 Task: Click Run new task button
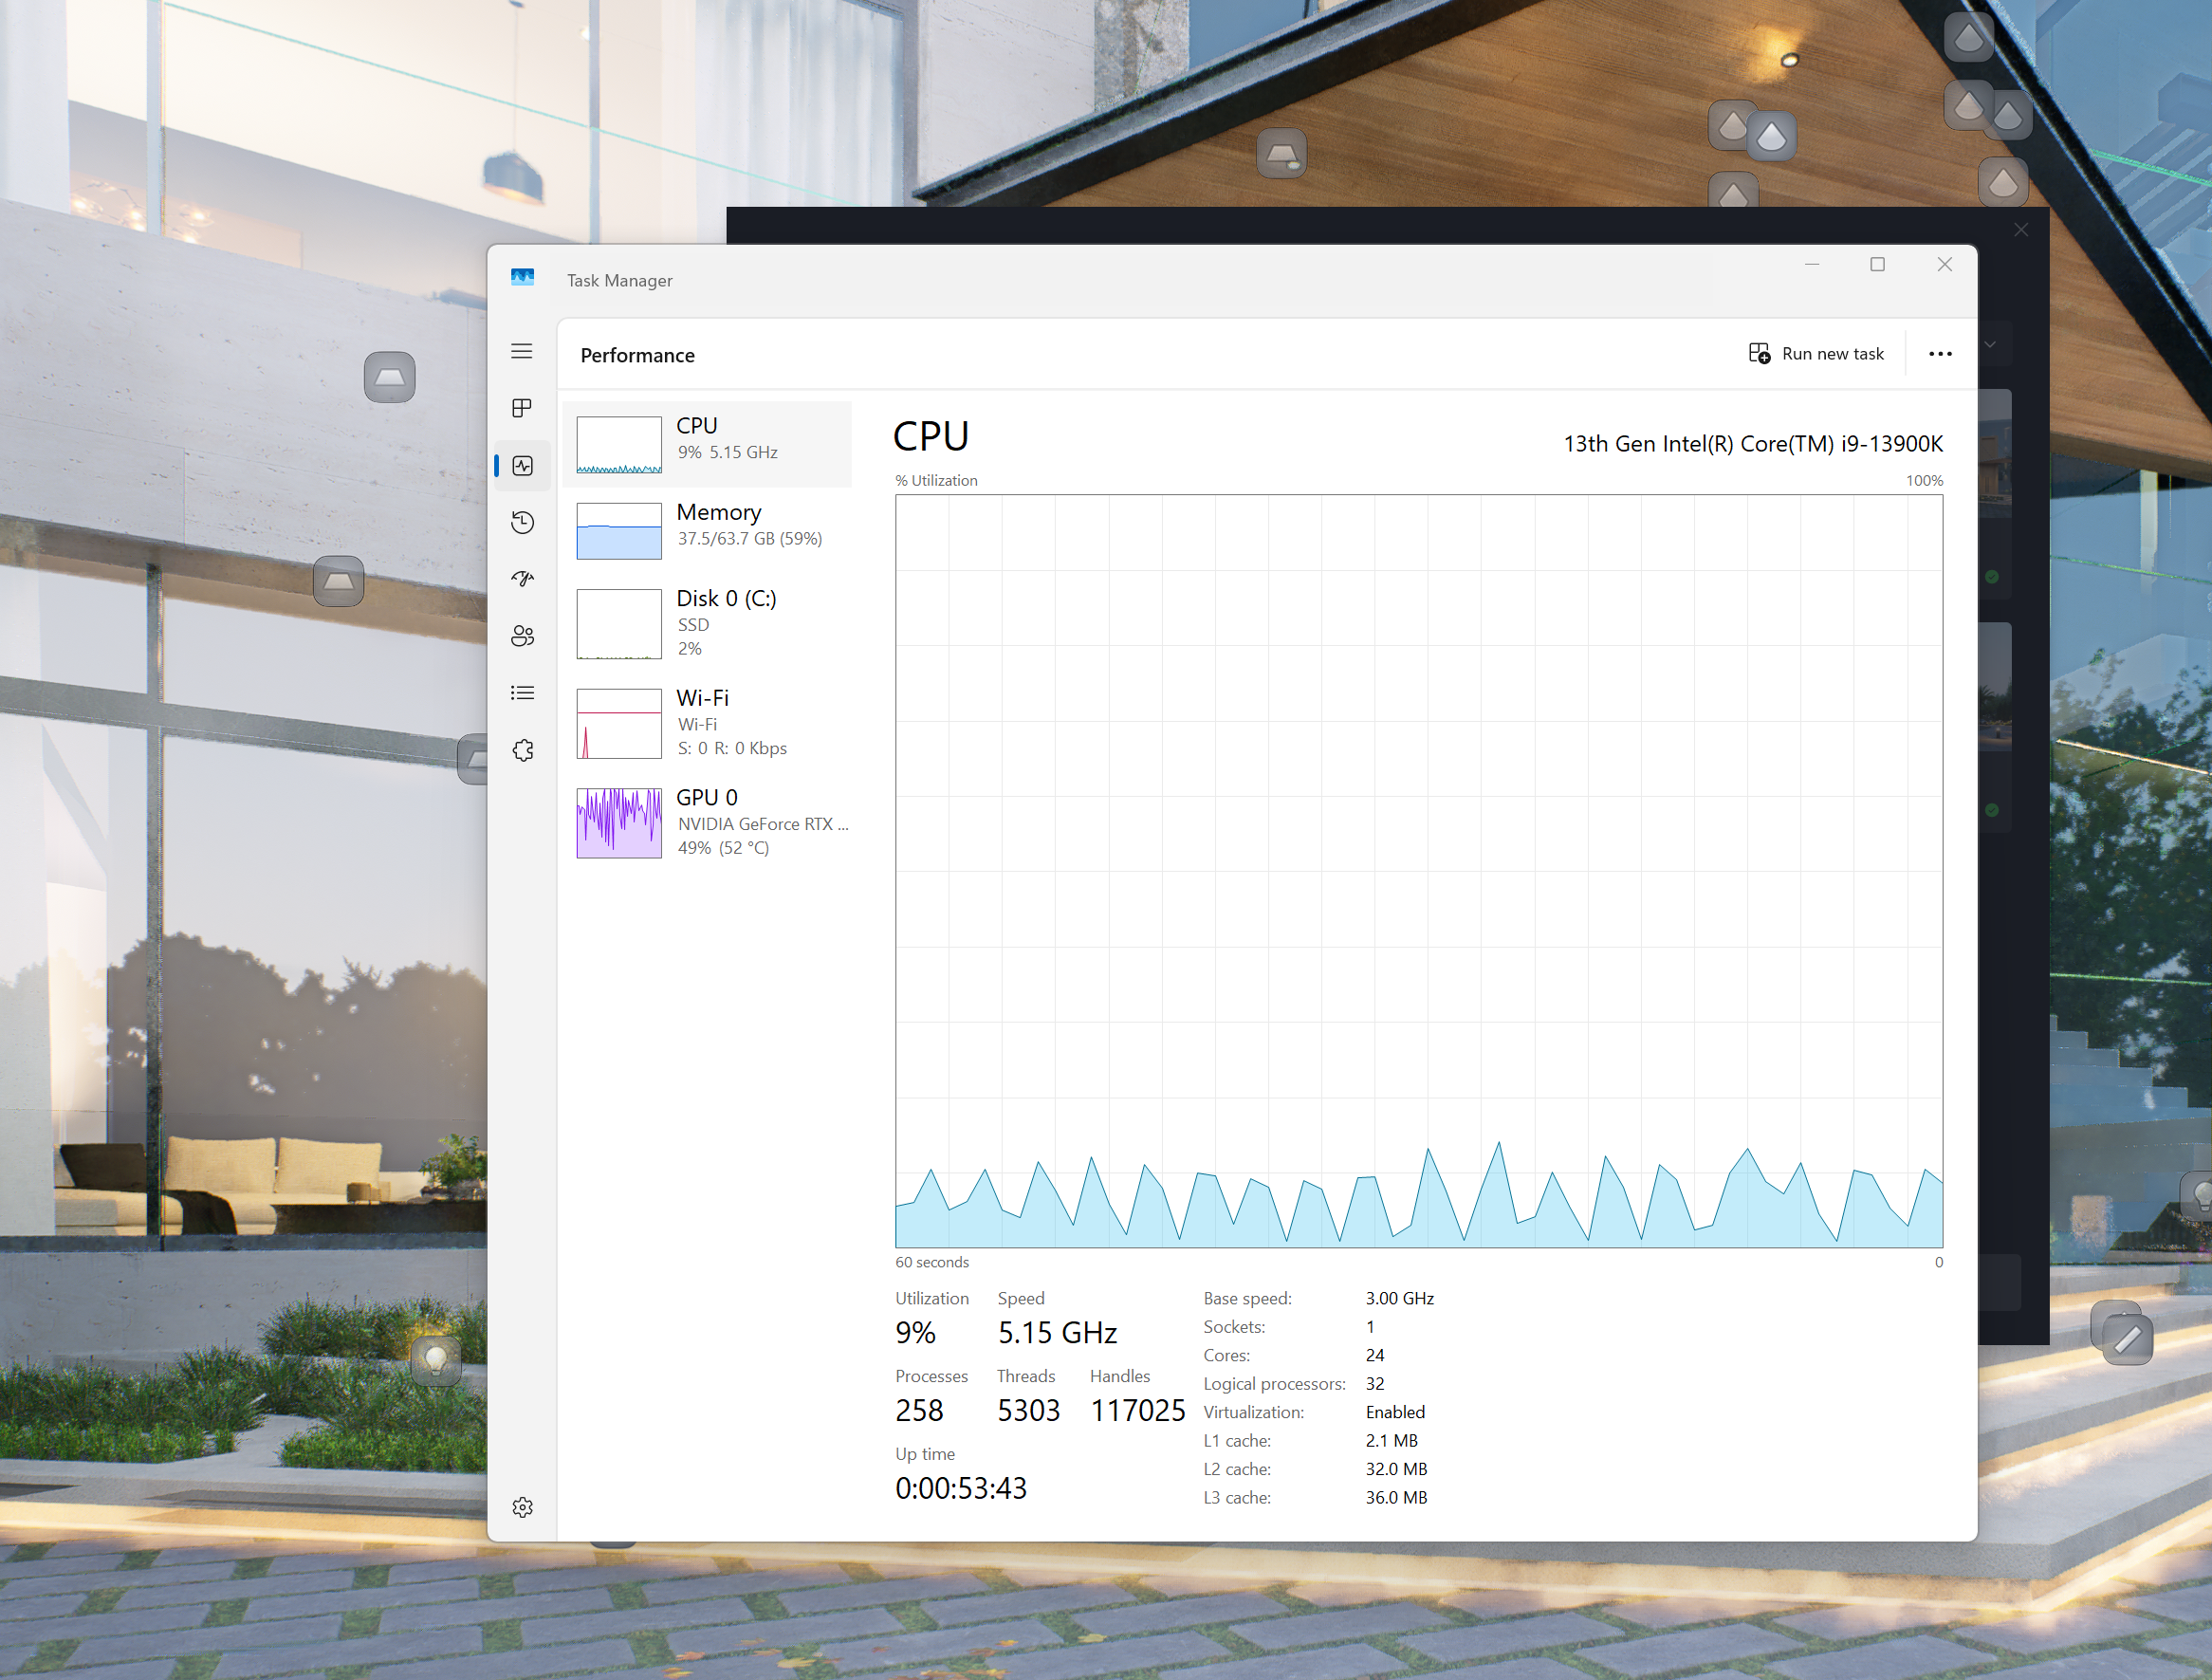1816,354
